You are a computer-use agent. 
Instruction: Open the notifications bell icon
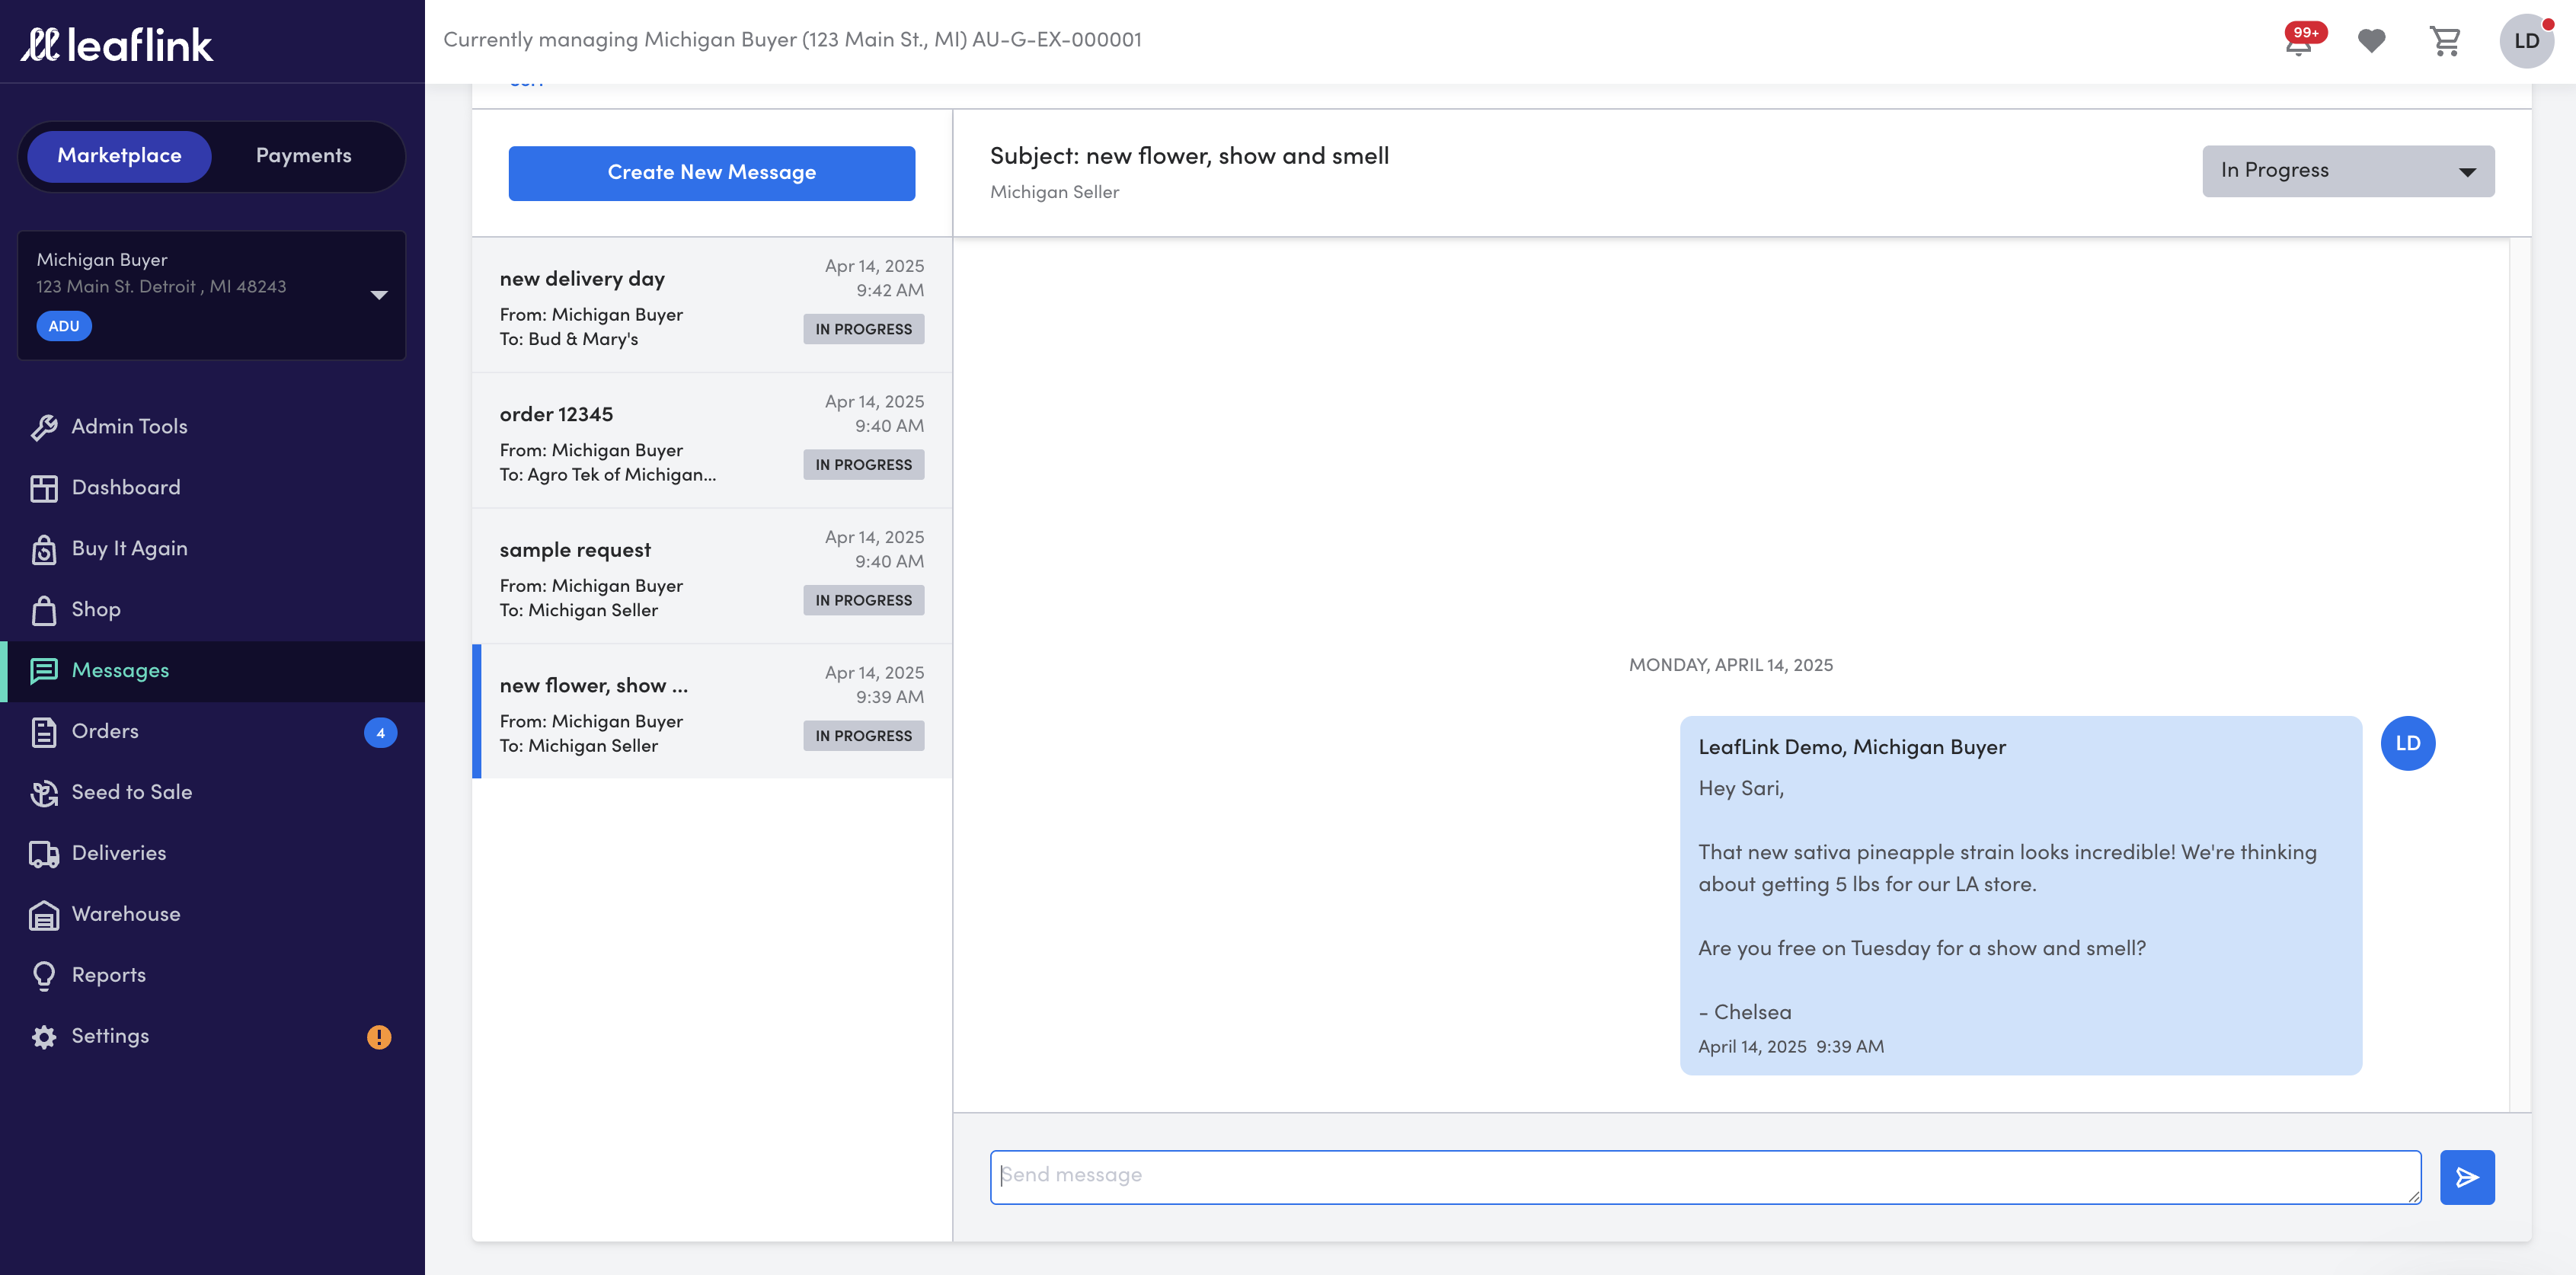(2298, 42)
